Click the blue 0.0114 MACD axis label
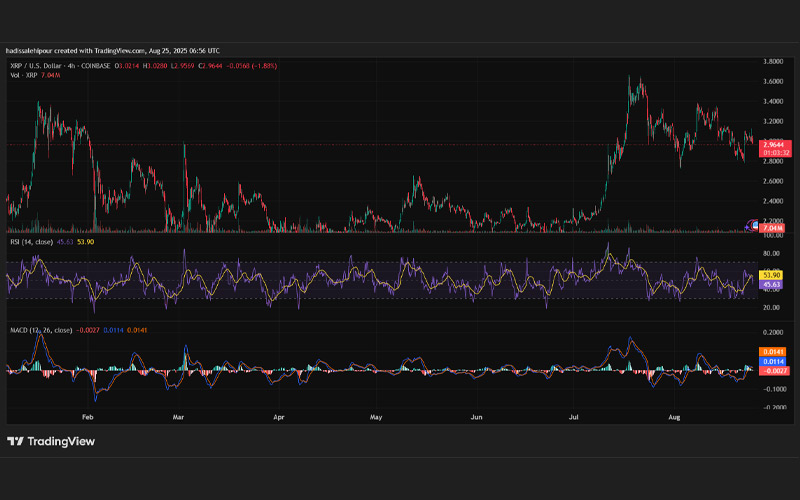This screenshot has width=800, height=500. coord(773,361)
